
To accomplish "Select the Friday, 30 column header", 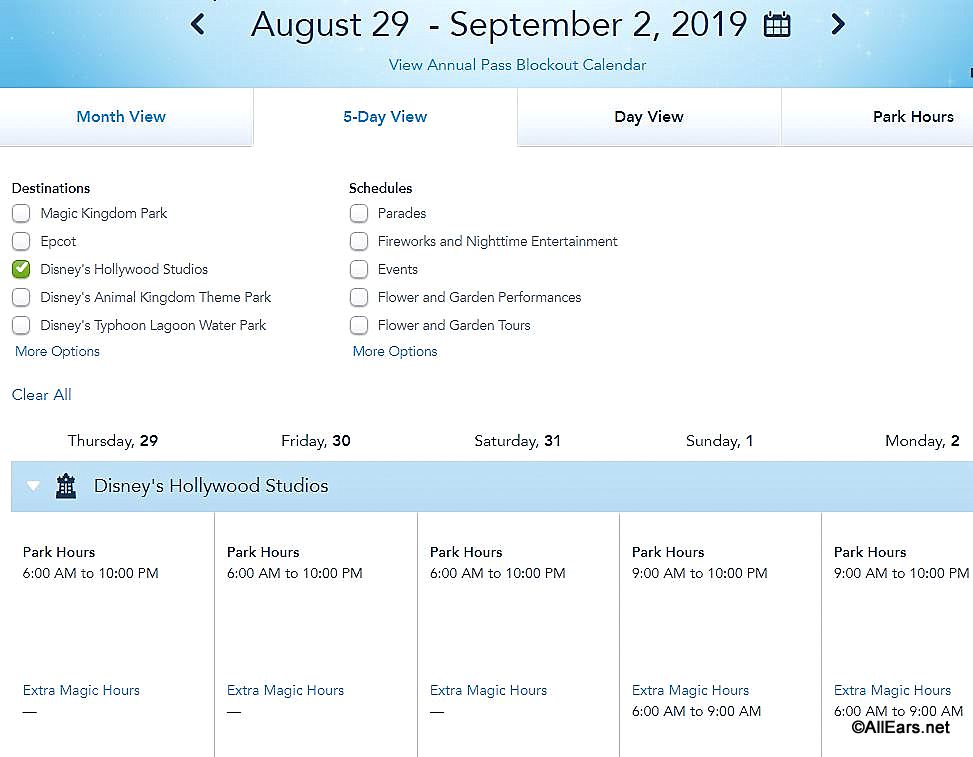I will [316, 441].
